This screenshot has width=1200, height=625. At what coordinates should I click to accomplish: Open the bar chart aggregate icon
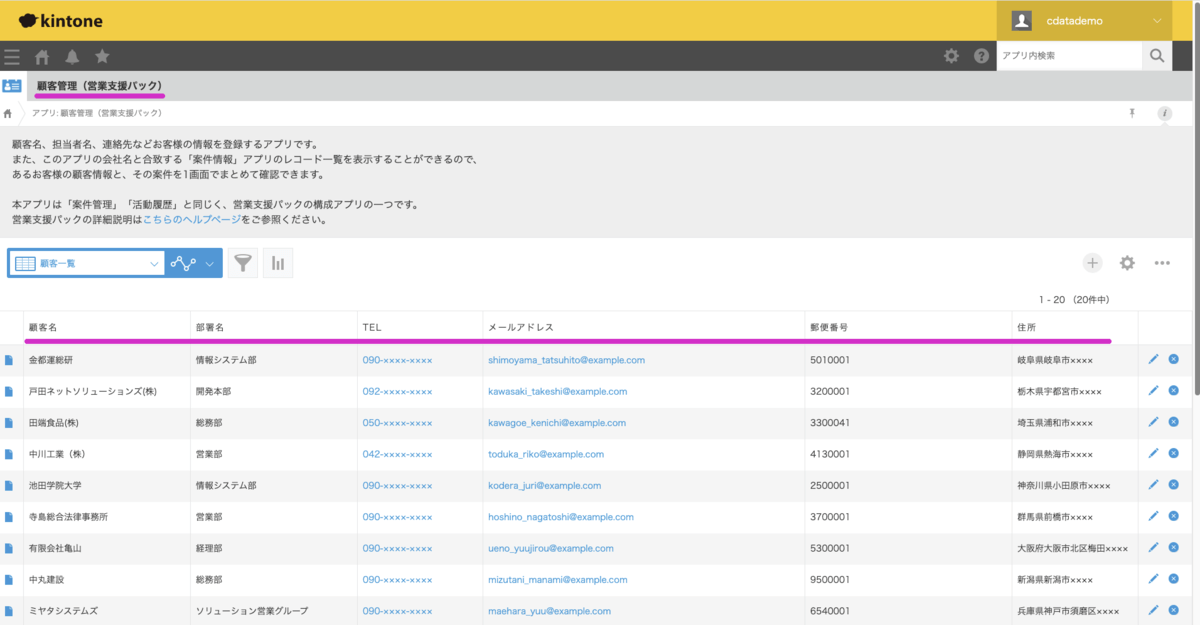pyautogui.click(x=277, y=263)
